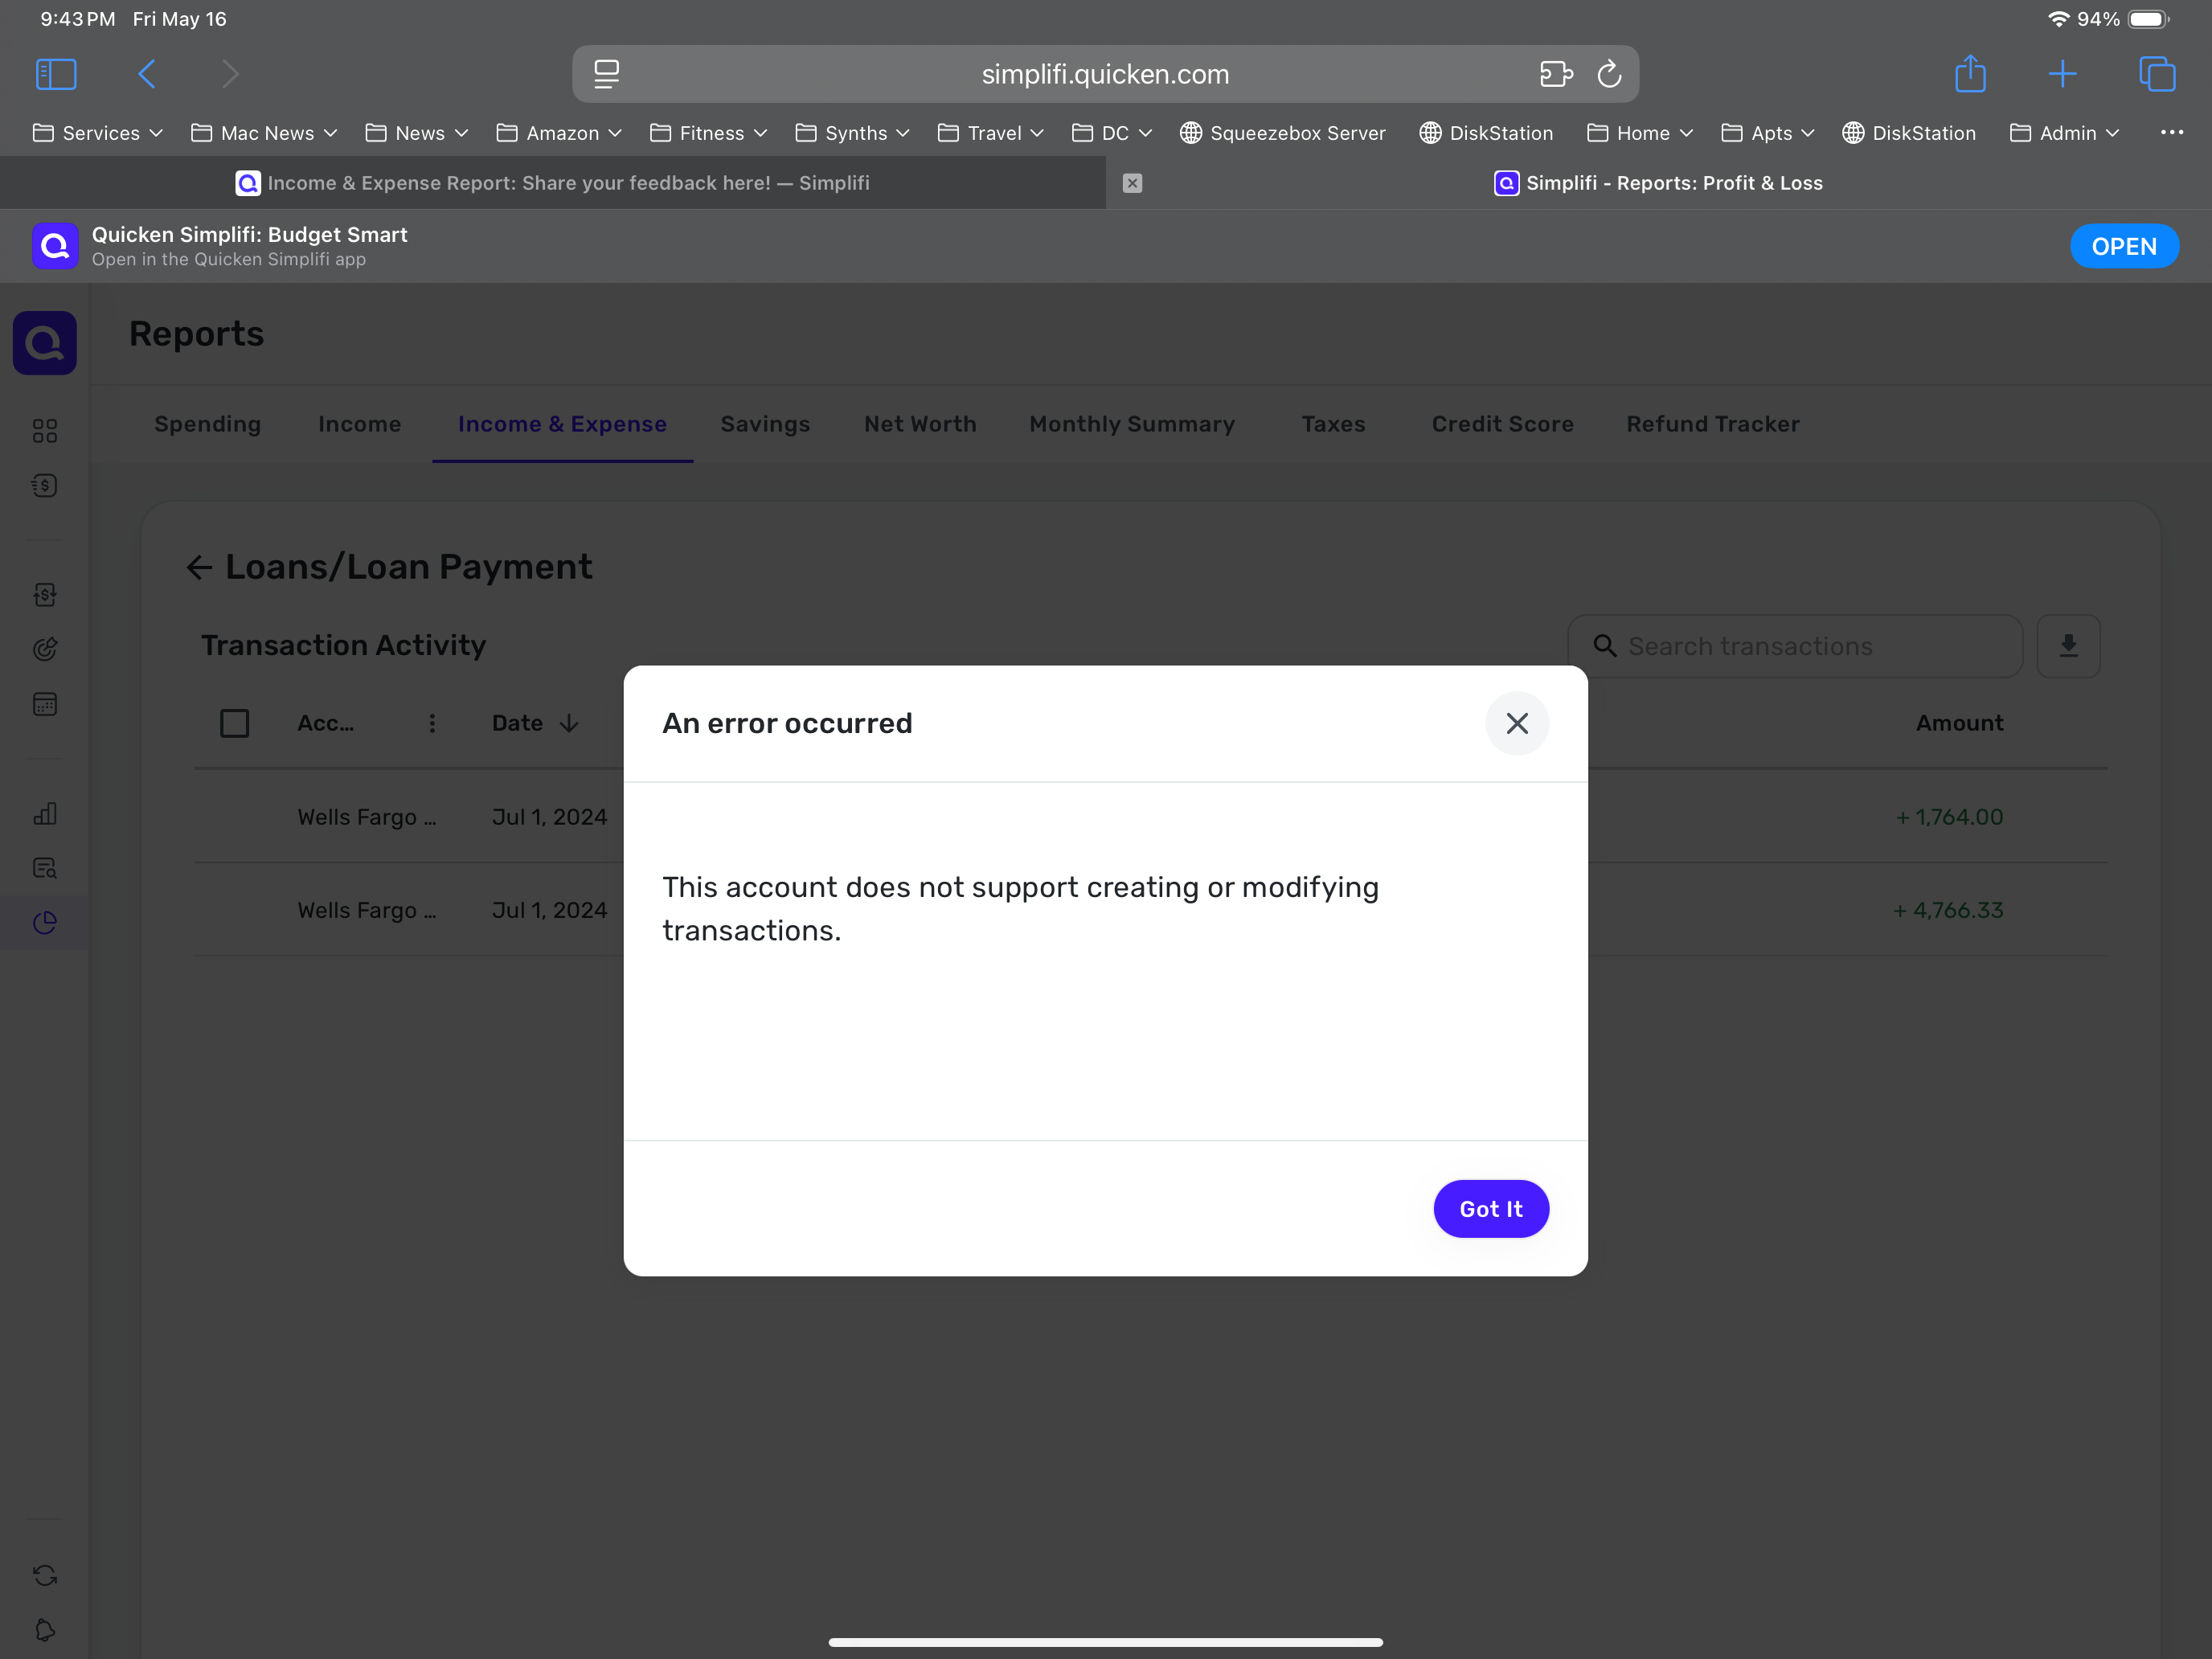Switch to the Savings report tab
2212x1659 pixels.
765,424
